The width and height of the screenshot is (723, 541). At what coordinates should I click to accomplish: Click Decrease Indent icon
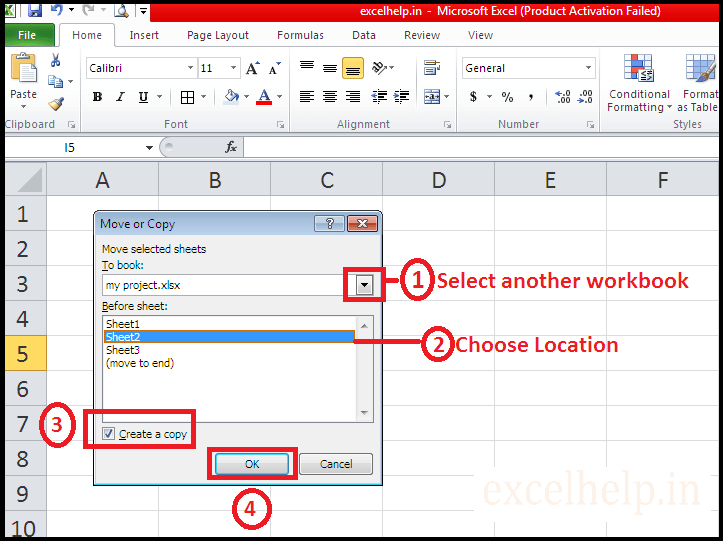pos(379,96)
